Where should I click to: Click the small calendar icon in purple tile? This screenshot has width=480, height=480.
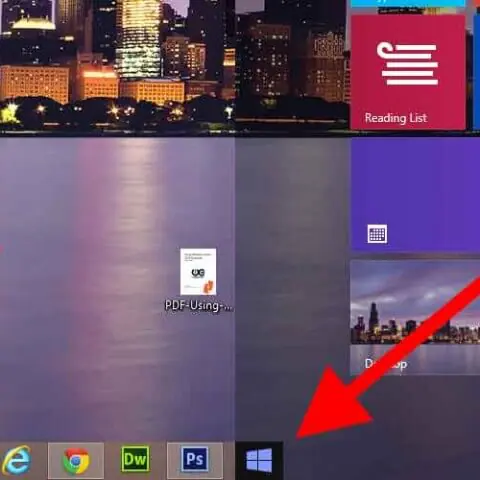click(377, 234)
